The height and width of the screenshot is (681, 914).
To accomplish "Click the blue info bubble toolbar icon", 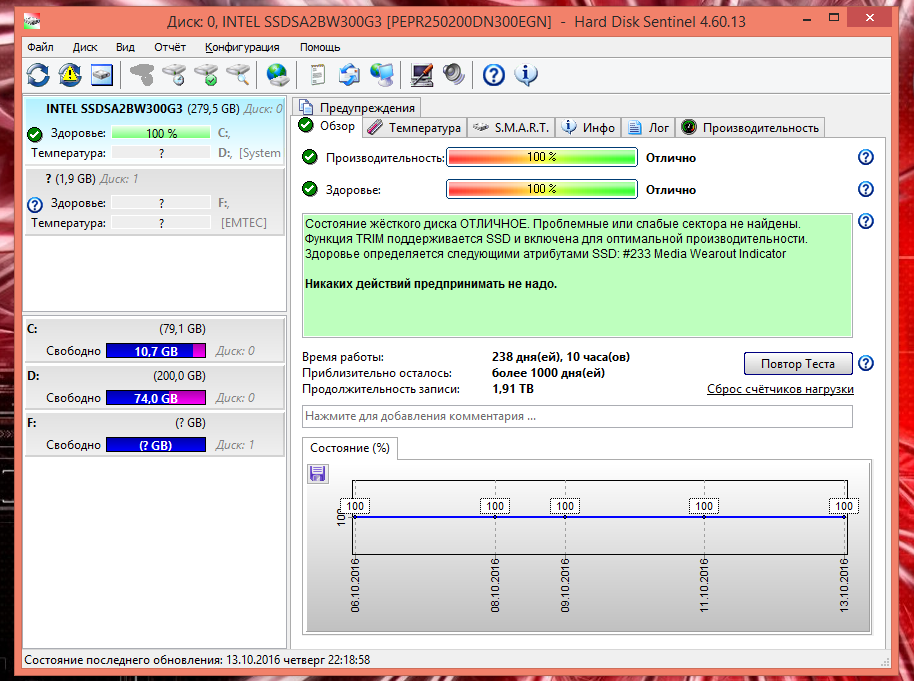I will click(x=525, y=74).
